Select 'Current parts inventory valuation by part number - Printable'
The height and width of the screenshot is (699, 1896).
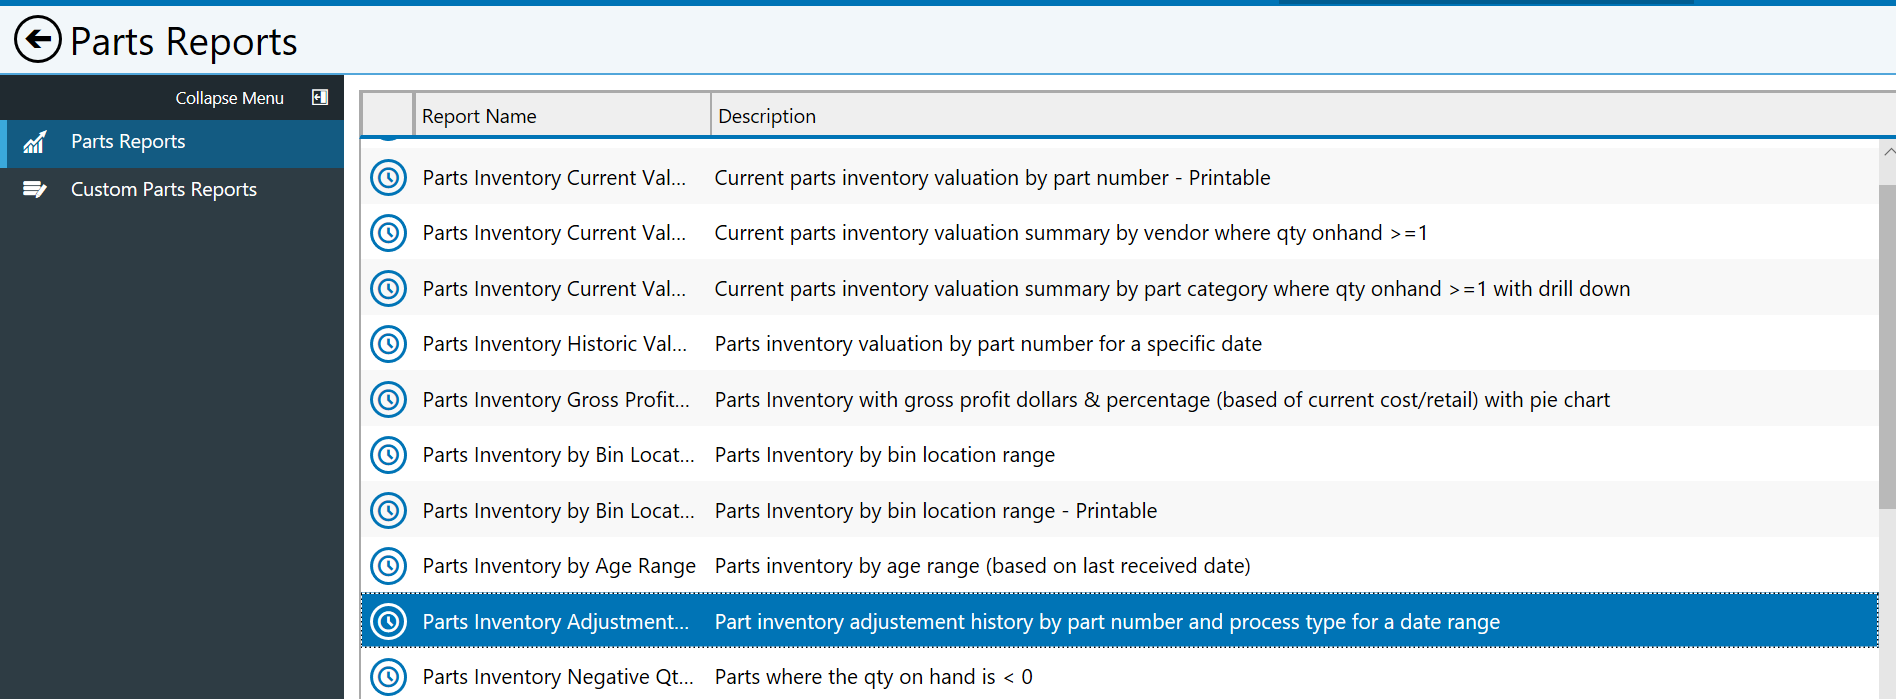coord(992,178)
